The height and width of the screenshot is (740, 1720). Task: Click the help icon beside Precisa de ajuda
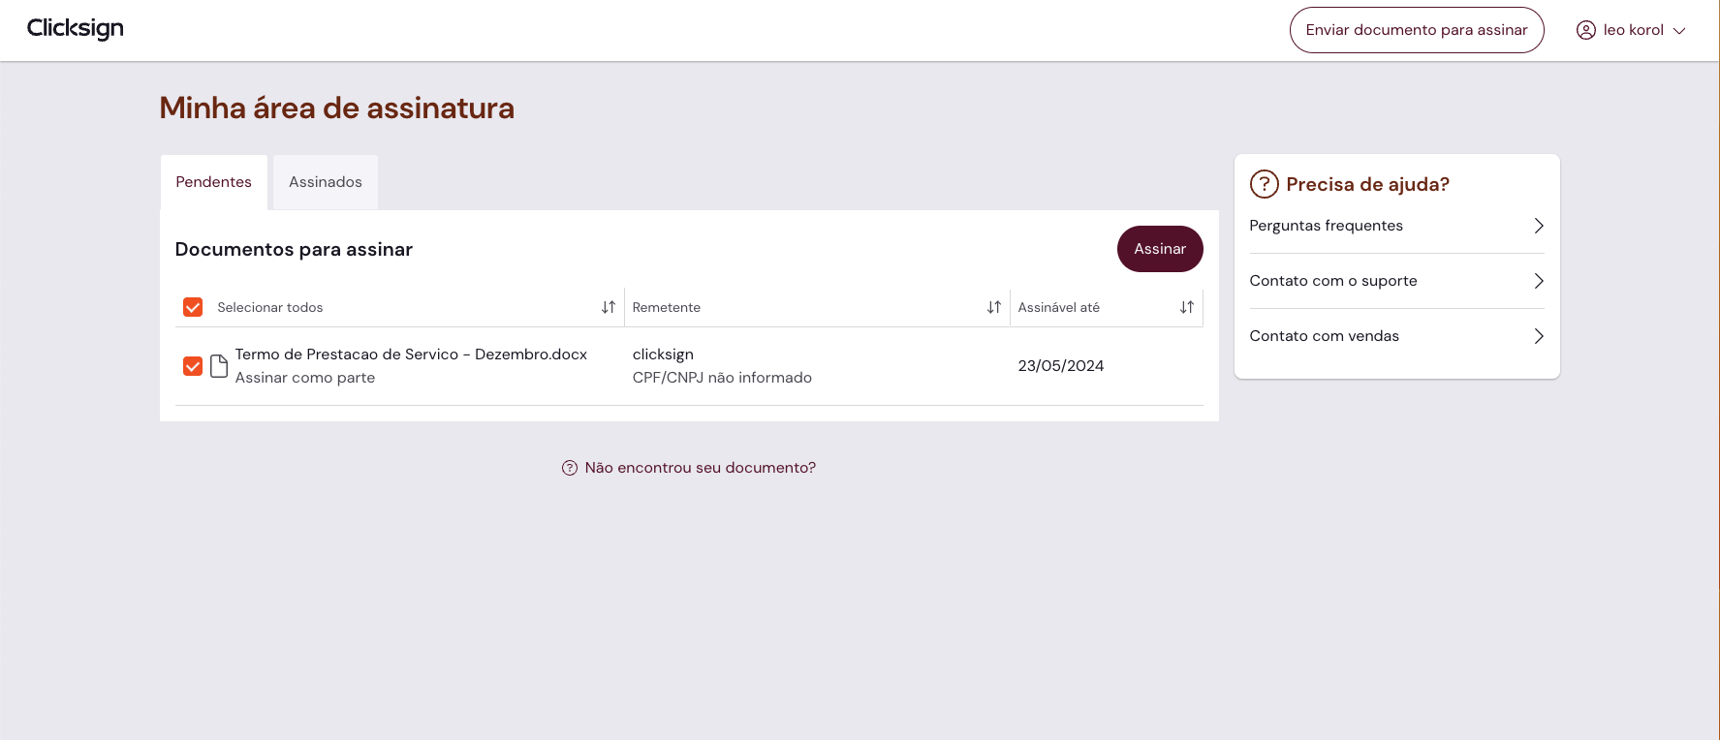pos(1264,183)
